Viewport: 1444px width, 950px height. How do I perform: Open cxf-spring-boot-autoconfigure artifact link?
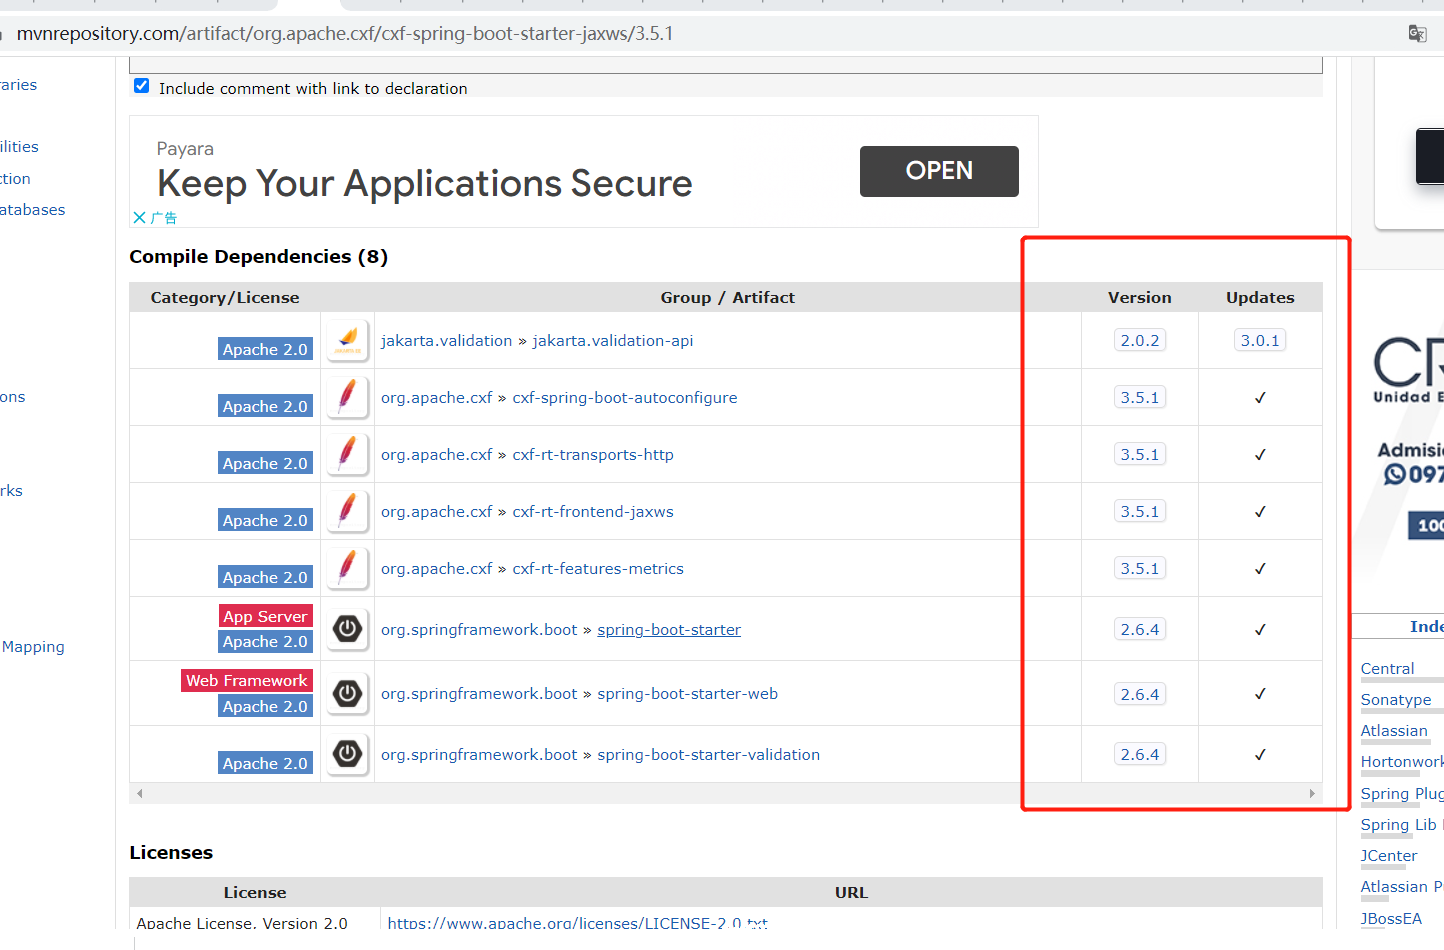pyautogui.click(x=625, y=398)
